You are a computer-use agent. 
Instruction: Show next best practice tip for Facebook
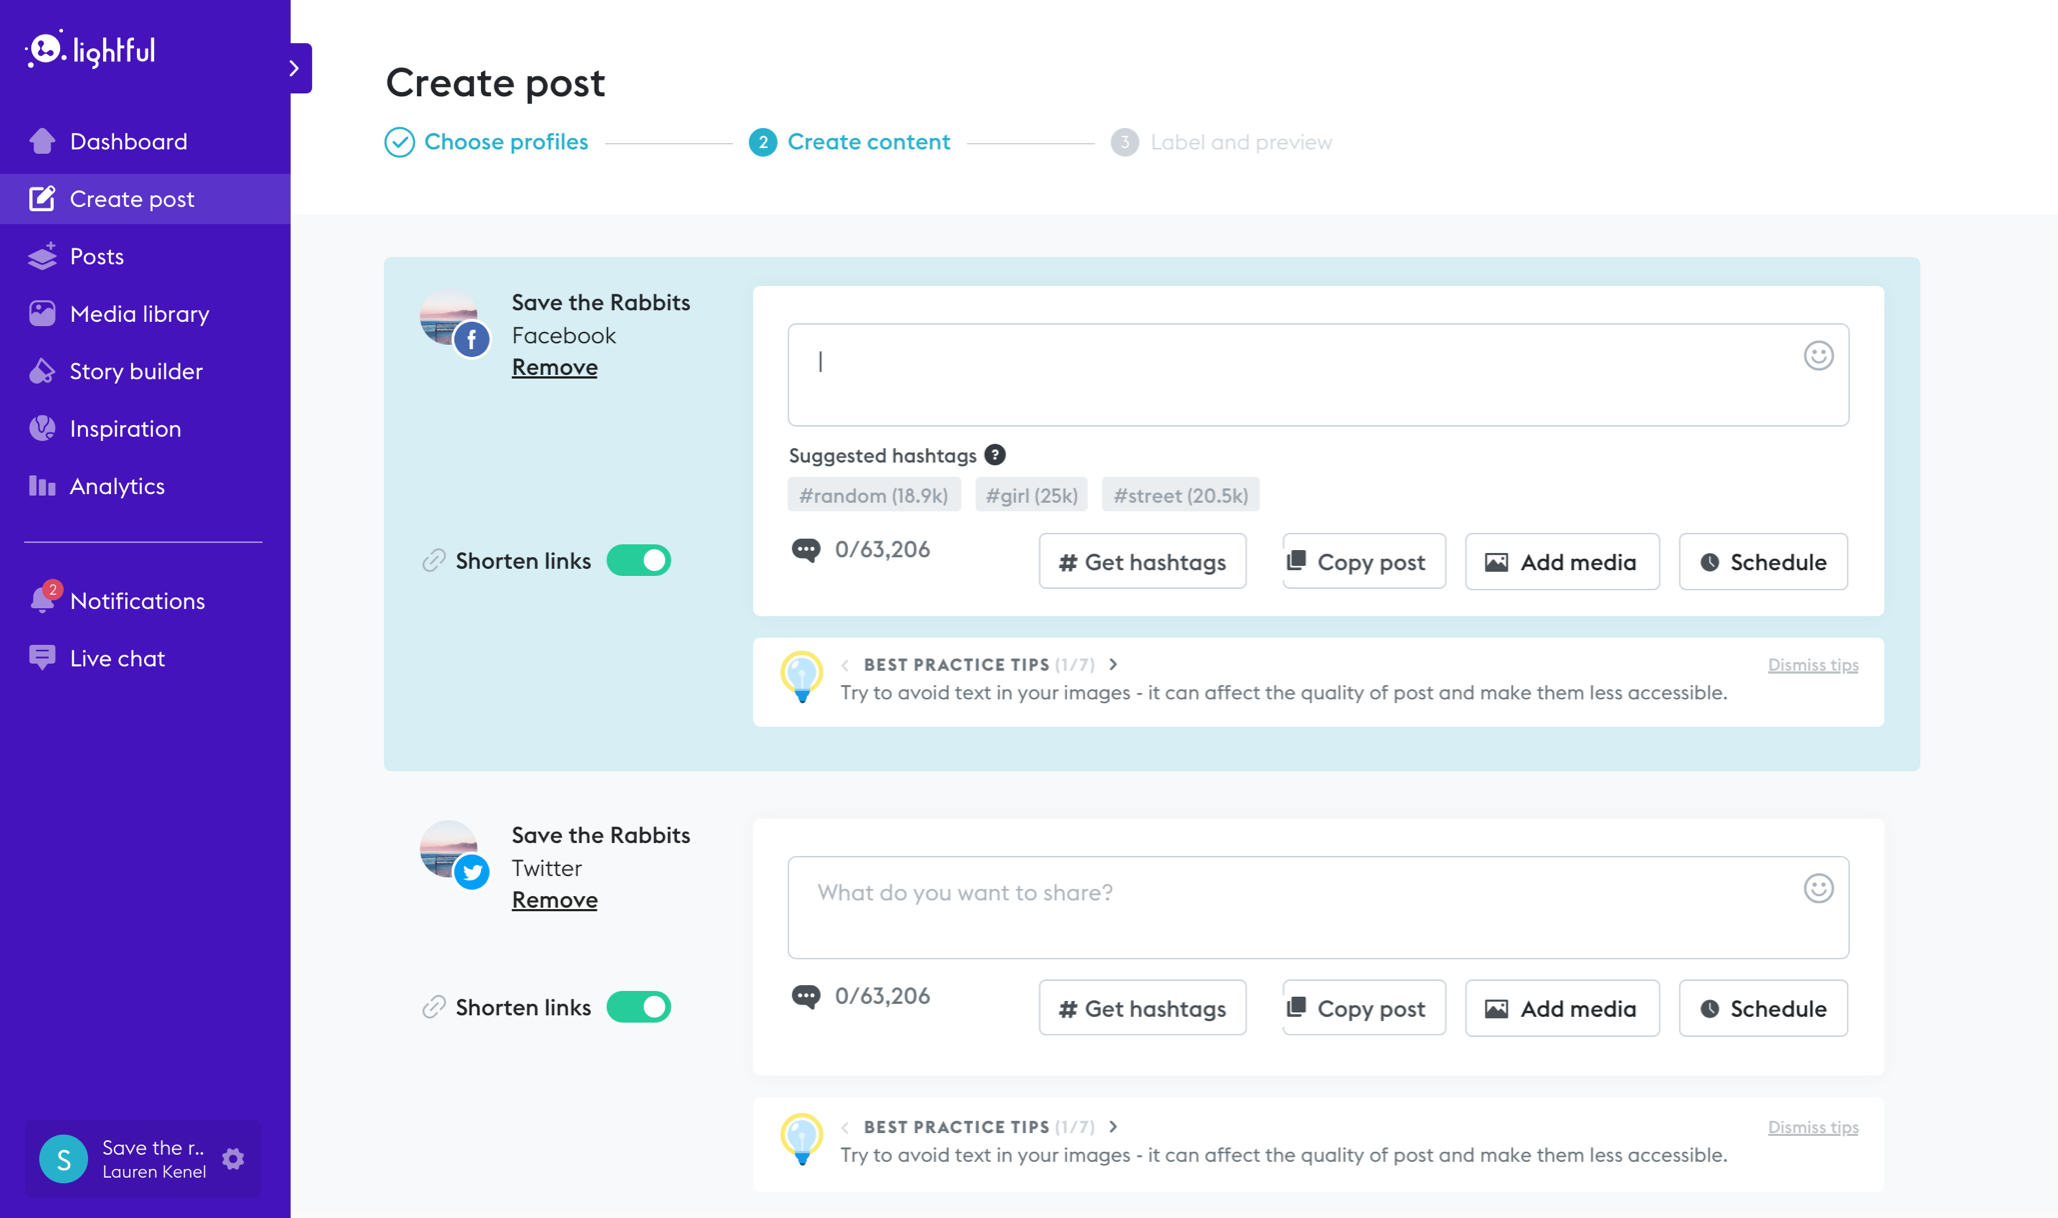point(1113,665)
